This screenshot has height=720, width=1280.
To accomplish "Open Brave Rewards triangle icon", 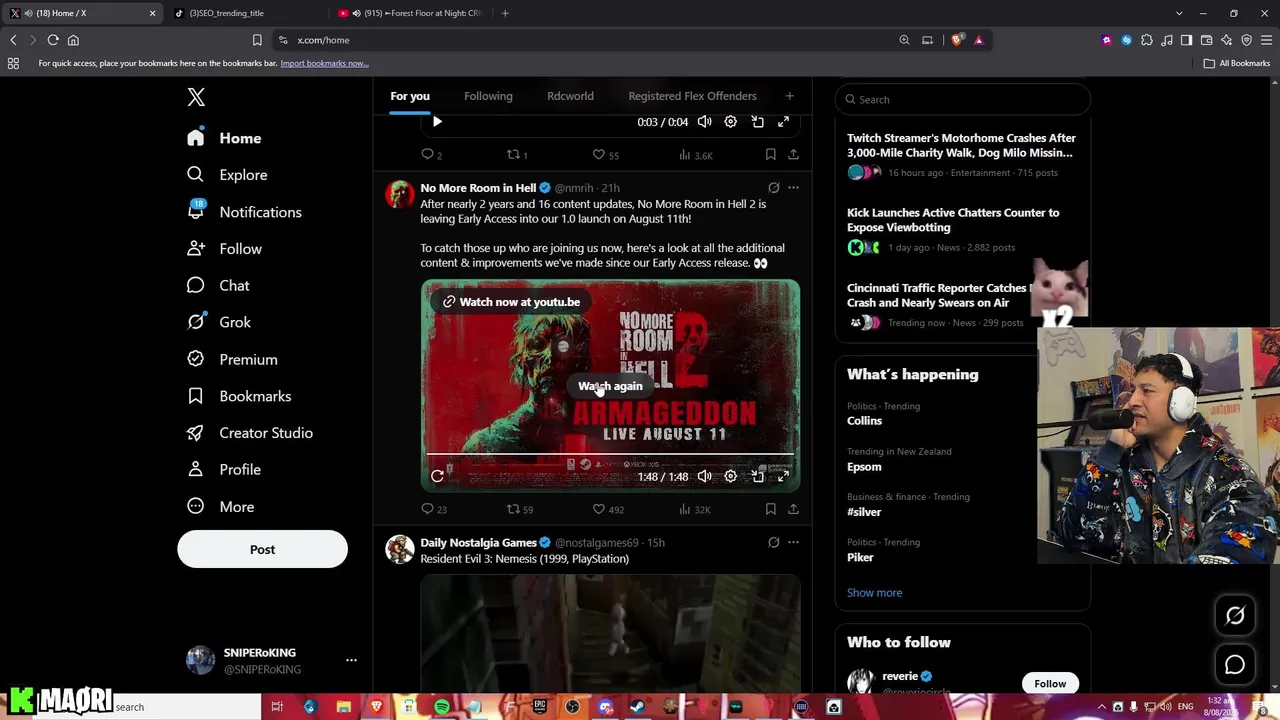I will pos(978,40).
